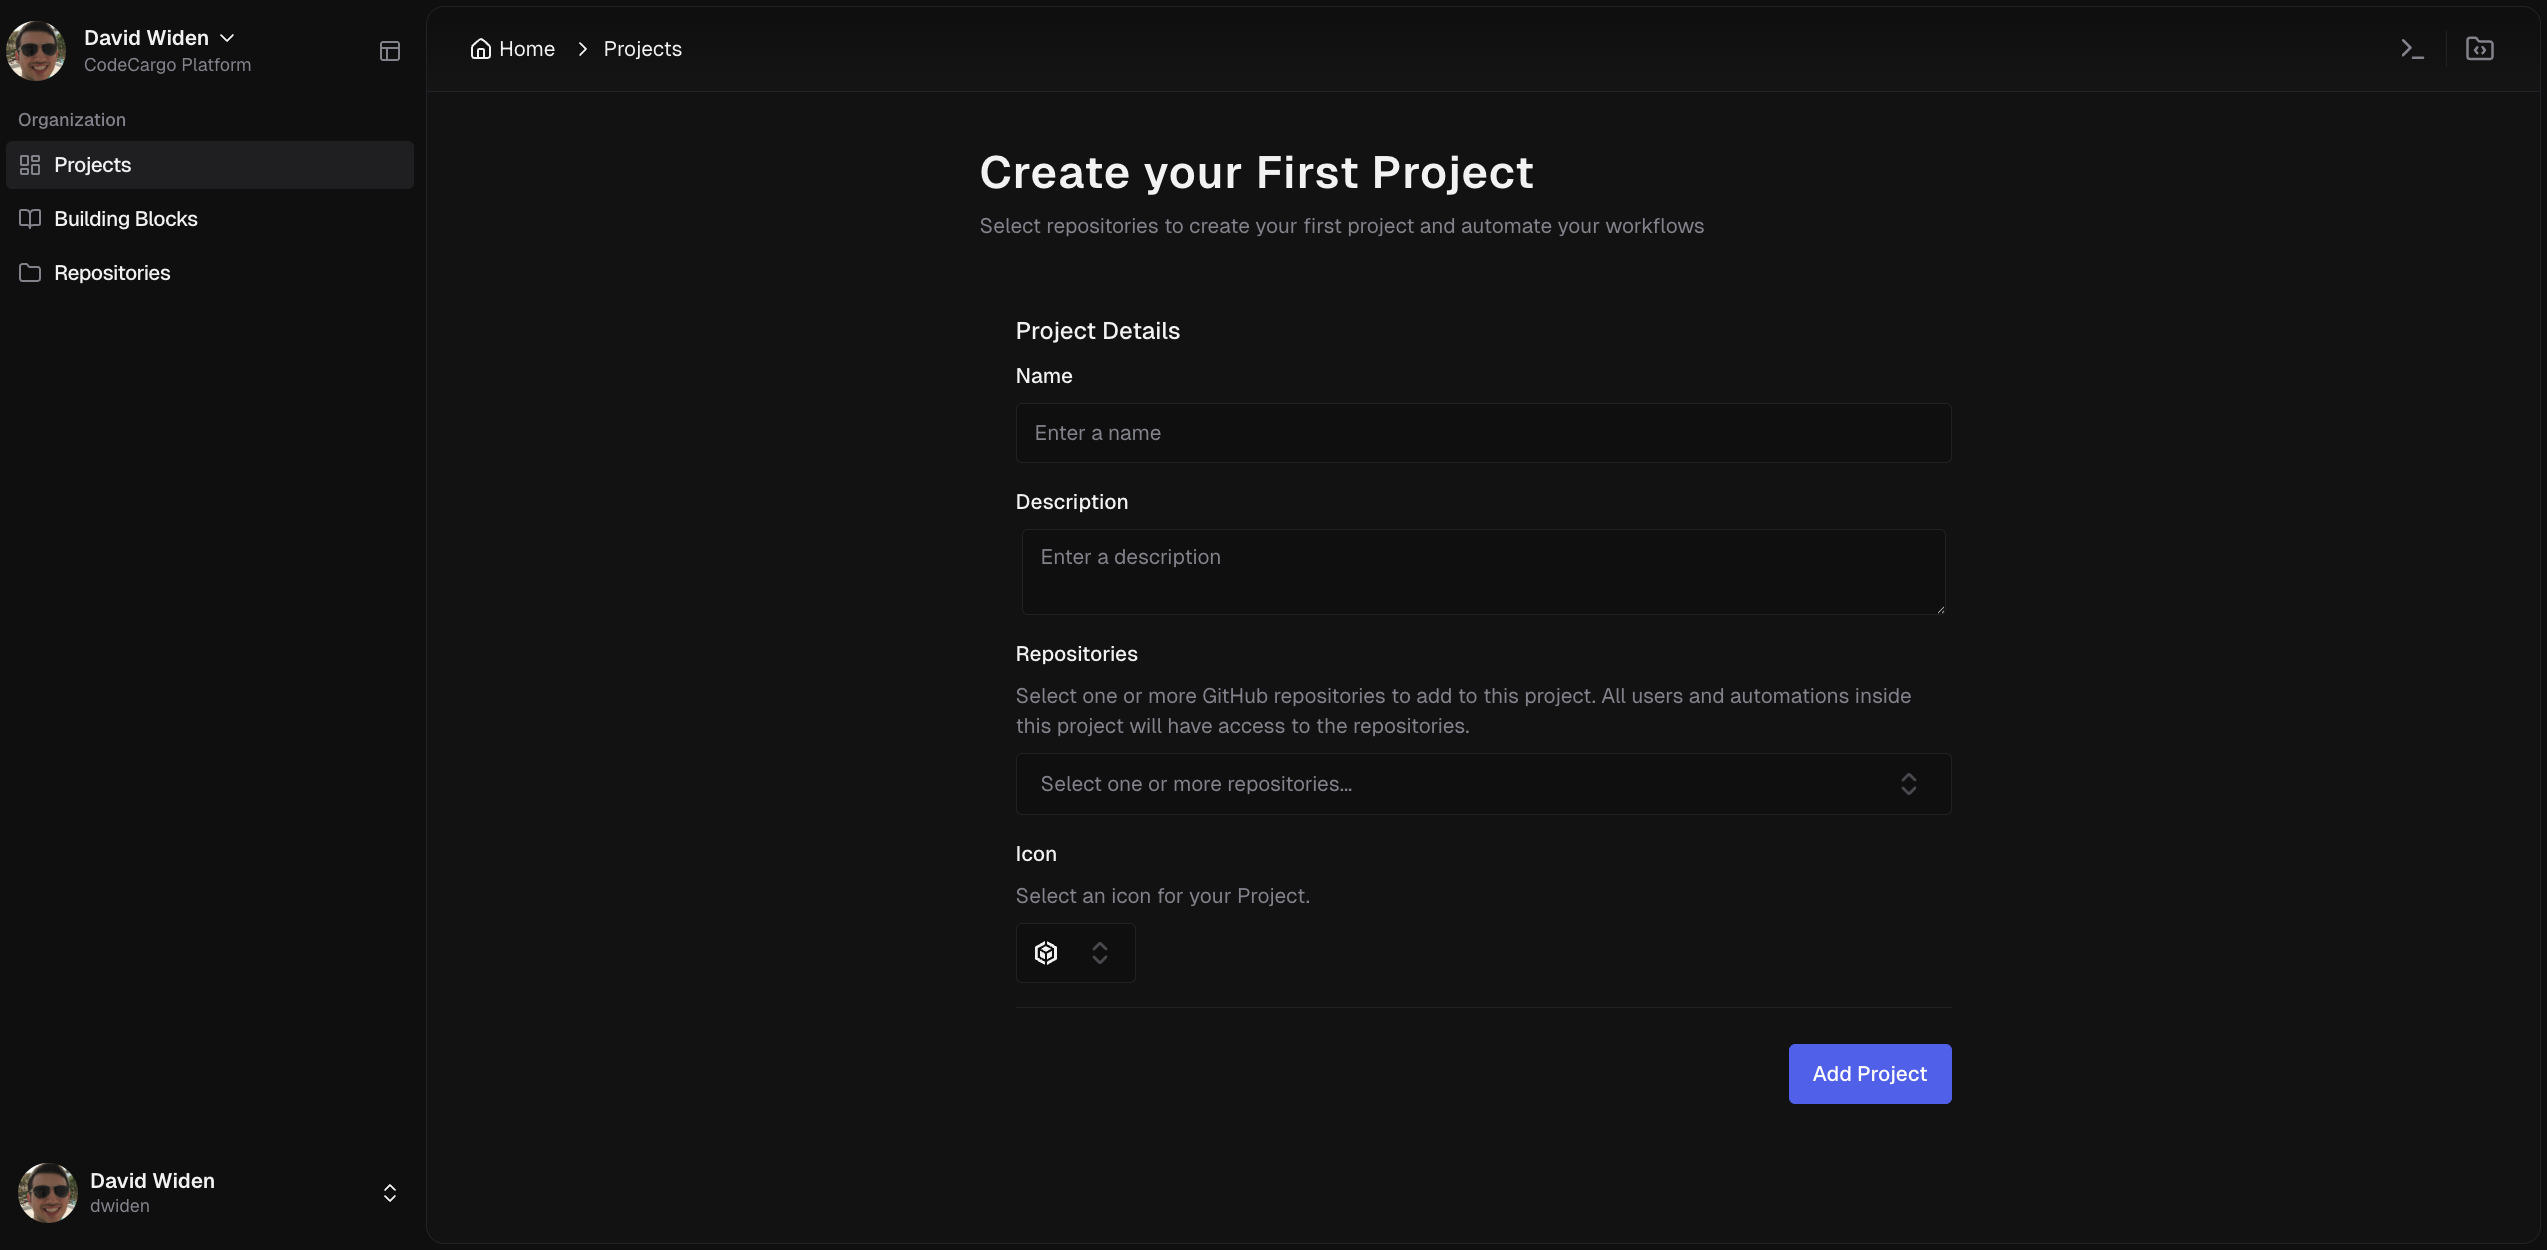Focus the Enter a name field
The image size is (2547, 1250).
coord(1481,433)
